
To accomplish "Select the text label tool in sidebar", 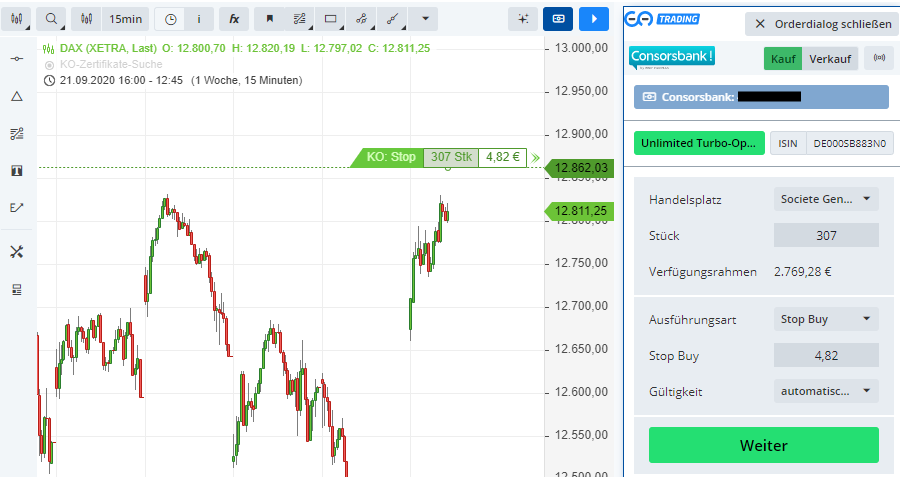I will tap(17, 170).
